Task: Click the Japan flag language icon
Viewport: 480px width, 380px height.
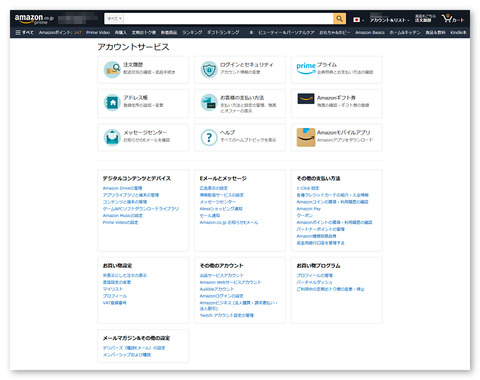Action: [x=357, y=20]
